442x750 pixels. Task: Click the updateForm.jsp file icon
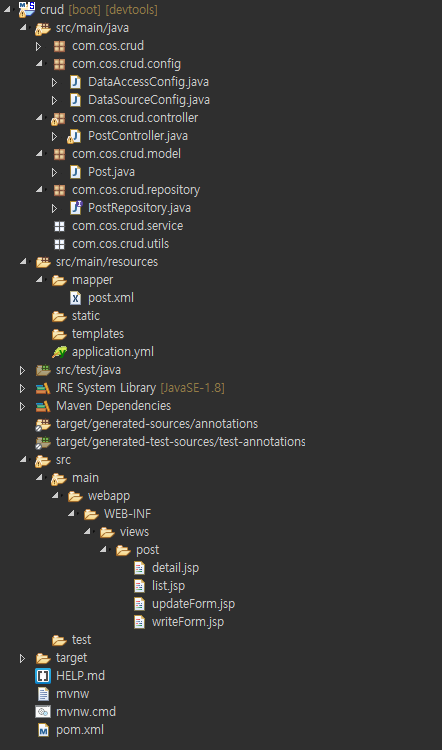140,604
